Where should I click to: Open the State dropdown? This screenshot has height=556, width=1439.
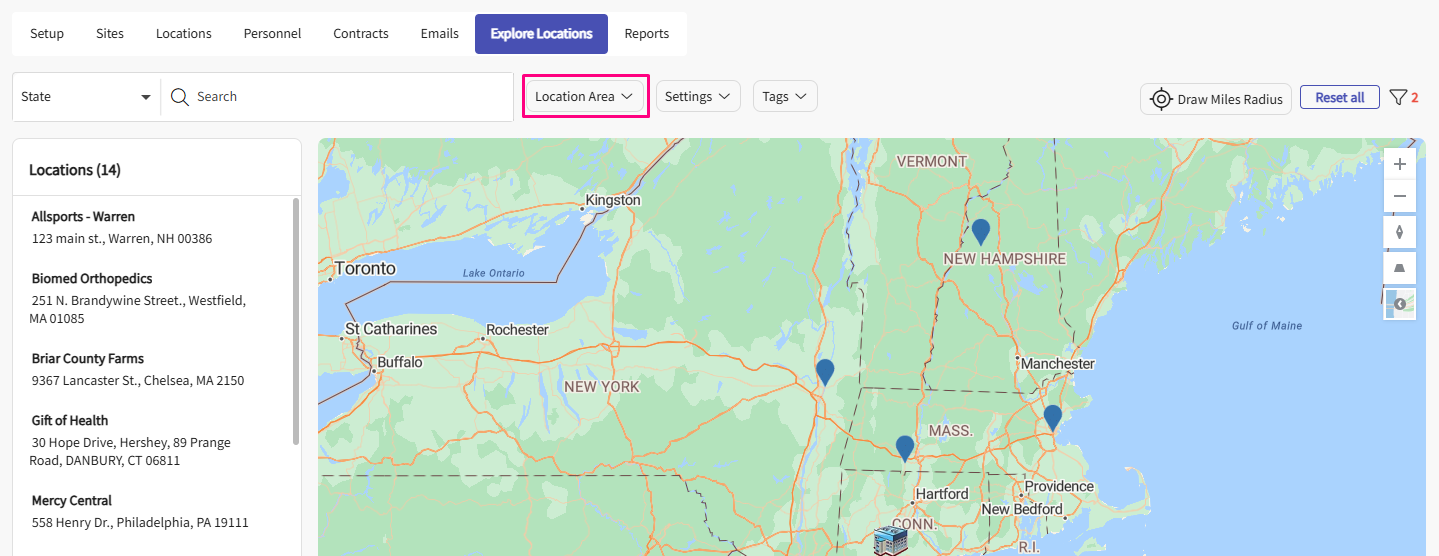pyautogui.click(x=86, y=97)
